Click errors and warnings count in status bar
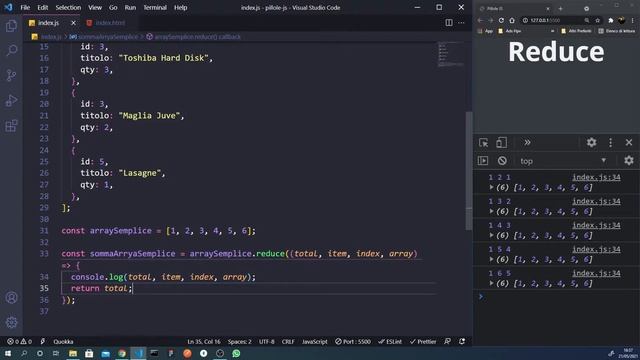Viewport: 640px width, 360px height. 19,342
